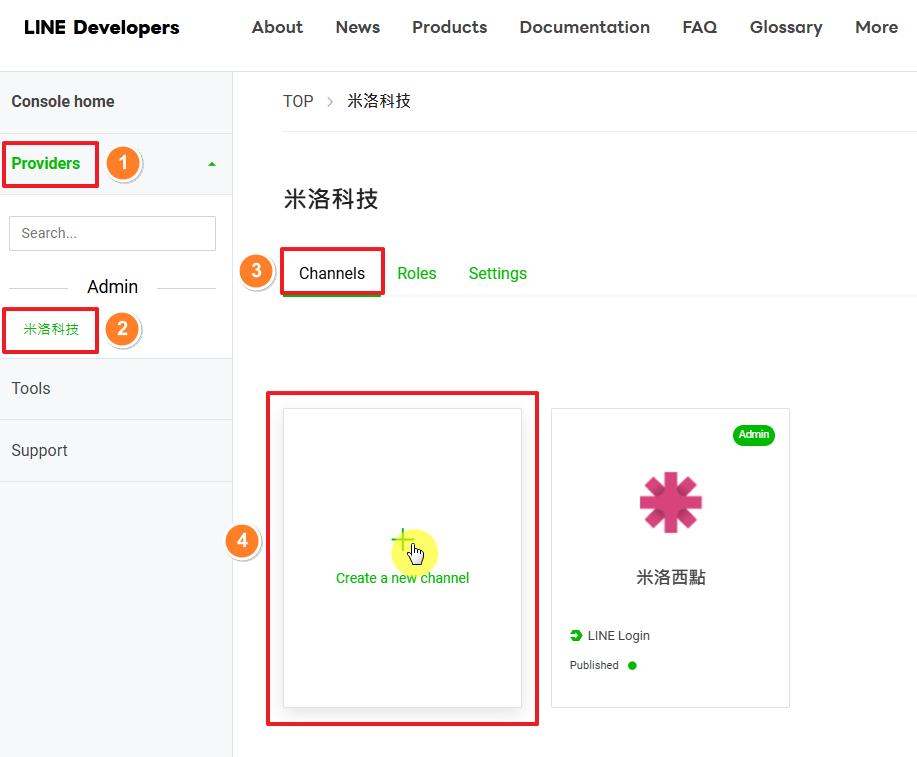Switch to the Channels tab
Screen dimensions: 917x757
[332, 273]
